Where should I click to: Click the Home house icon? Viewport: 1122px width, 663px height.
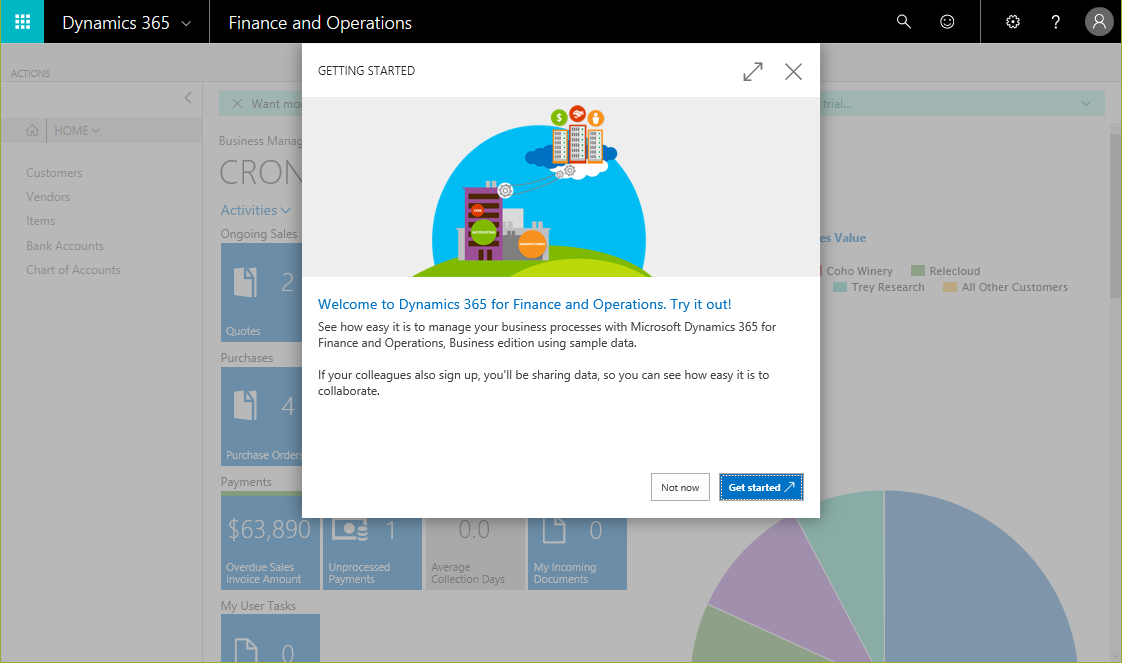[x=32, y=130]
